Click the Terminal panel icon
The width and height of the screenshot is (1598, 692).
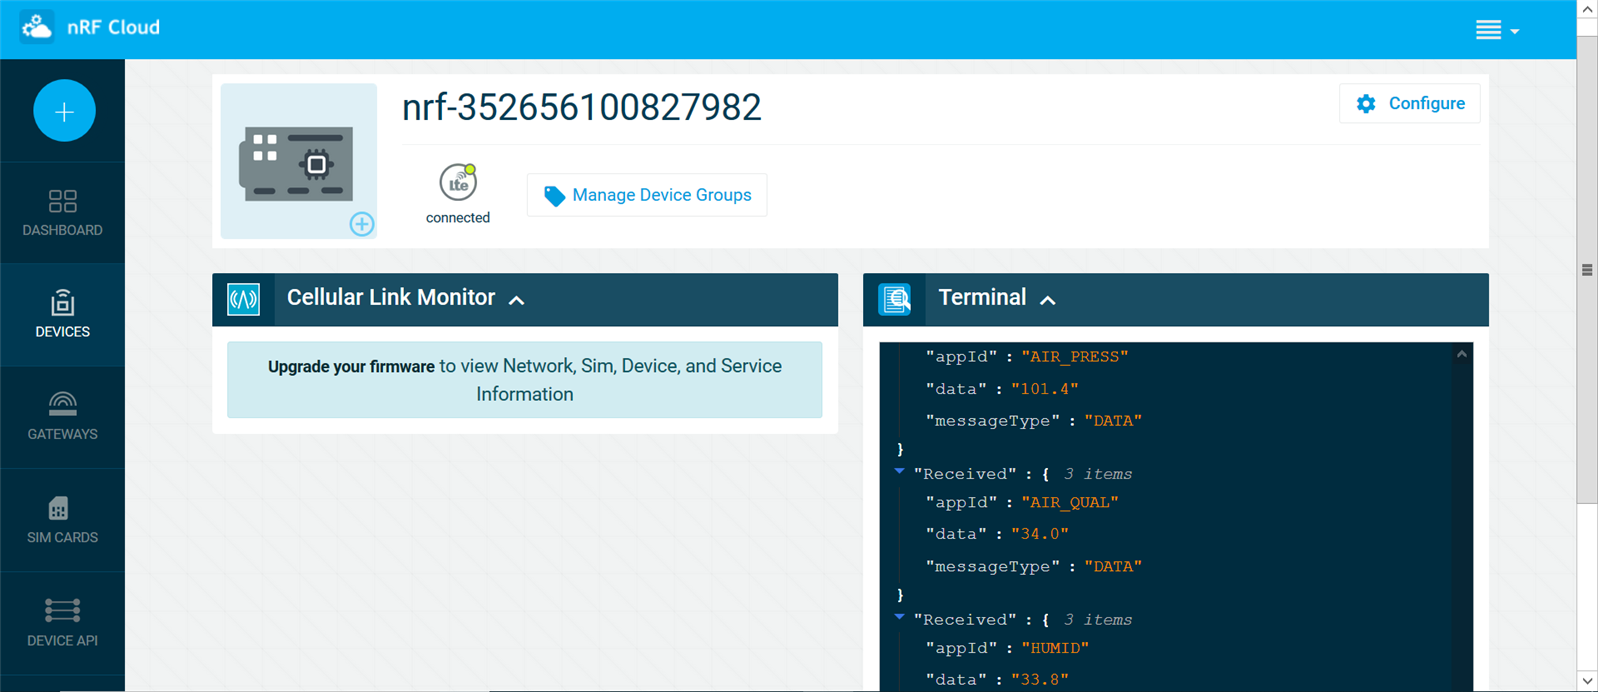pos(895,299)
